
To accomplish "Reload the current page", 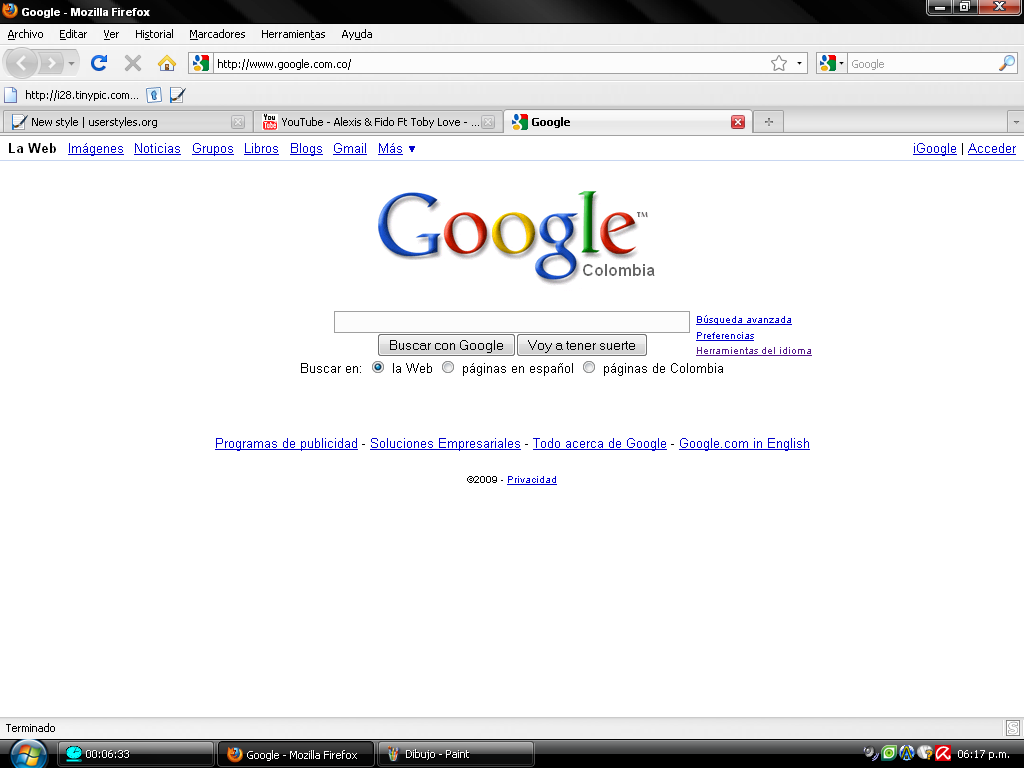I will [x=99, y=63].
